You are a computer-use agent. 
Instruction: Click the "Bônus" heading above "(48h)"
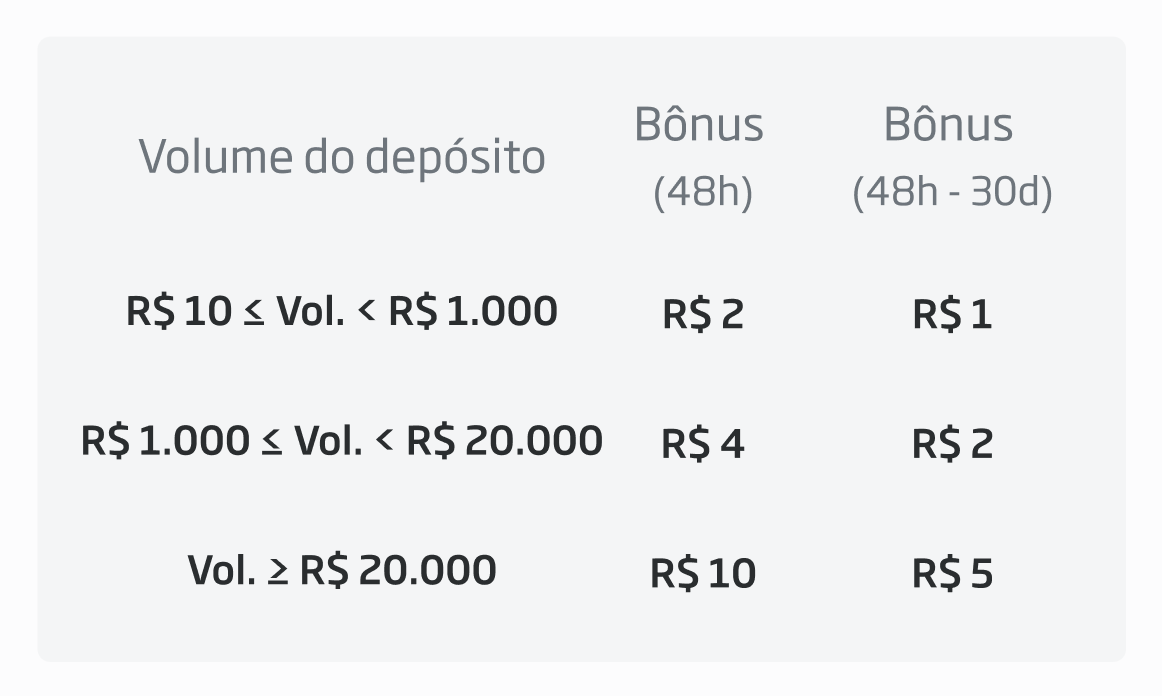click(699, 125)
